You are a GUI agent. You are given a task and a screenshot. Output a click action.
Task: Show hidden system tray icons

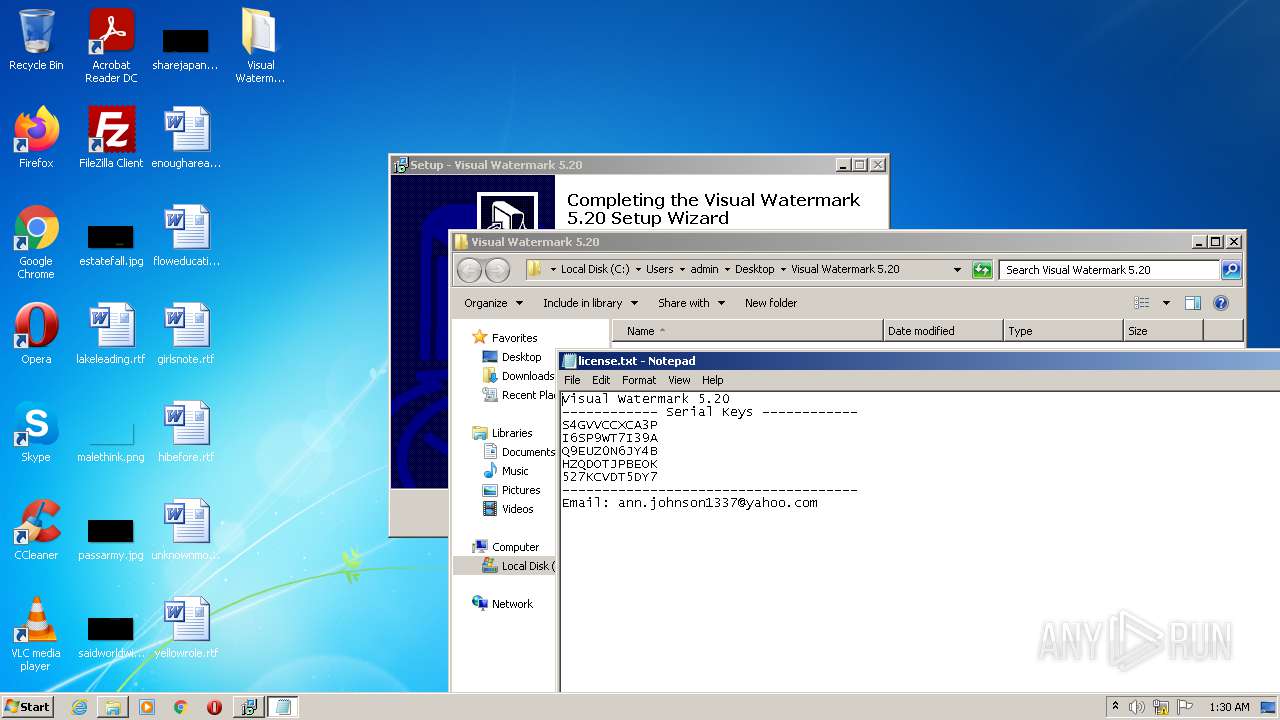[x=1115, y=707]
